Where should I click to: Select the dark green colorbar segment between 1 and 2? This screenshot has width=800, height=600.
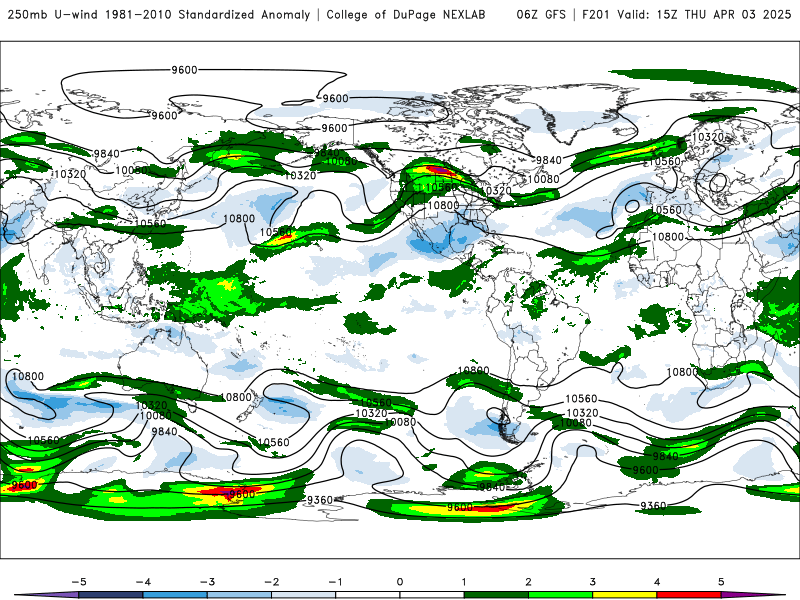click(496, 595)
